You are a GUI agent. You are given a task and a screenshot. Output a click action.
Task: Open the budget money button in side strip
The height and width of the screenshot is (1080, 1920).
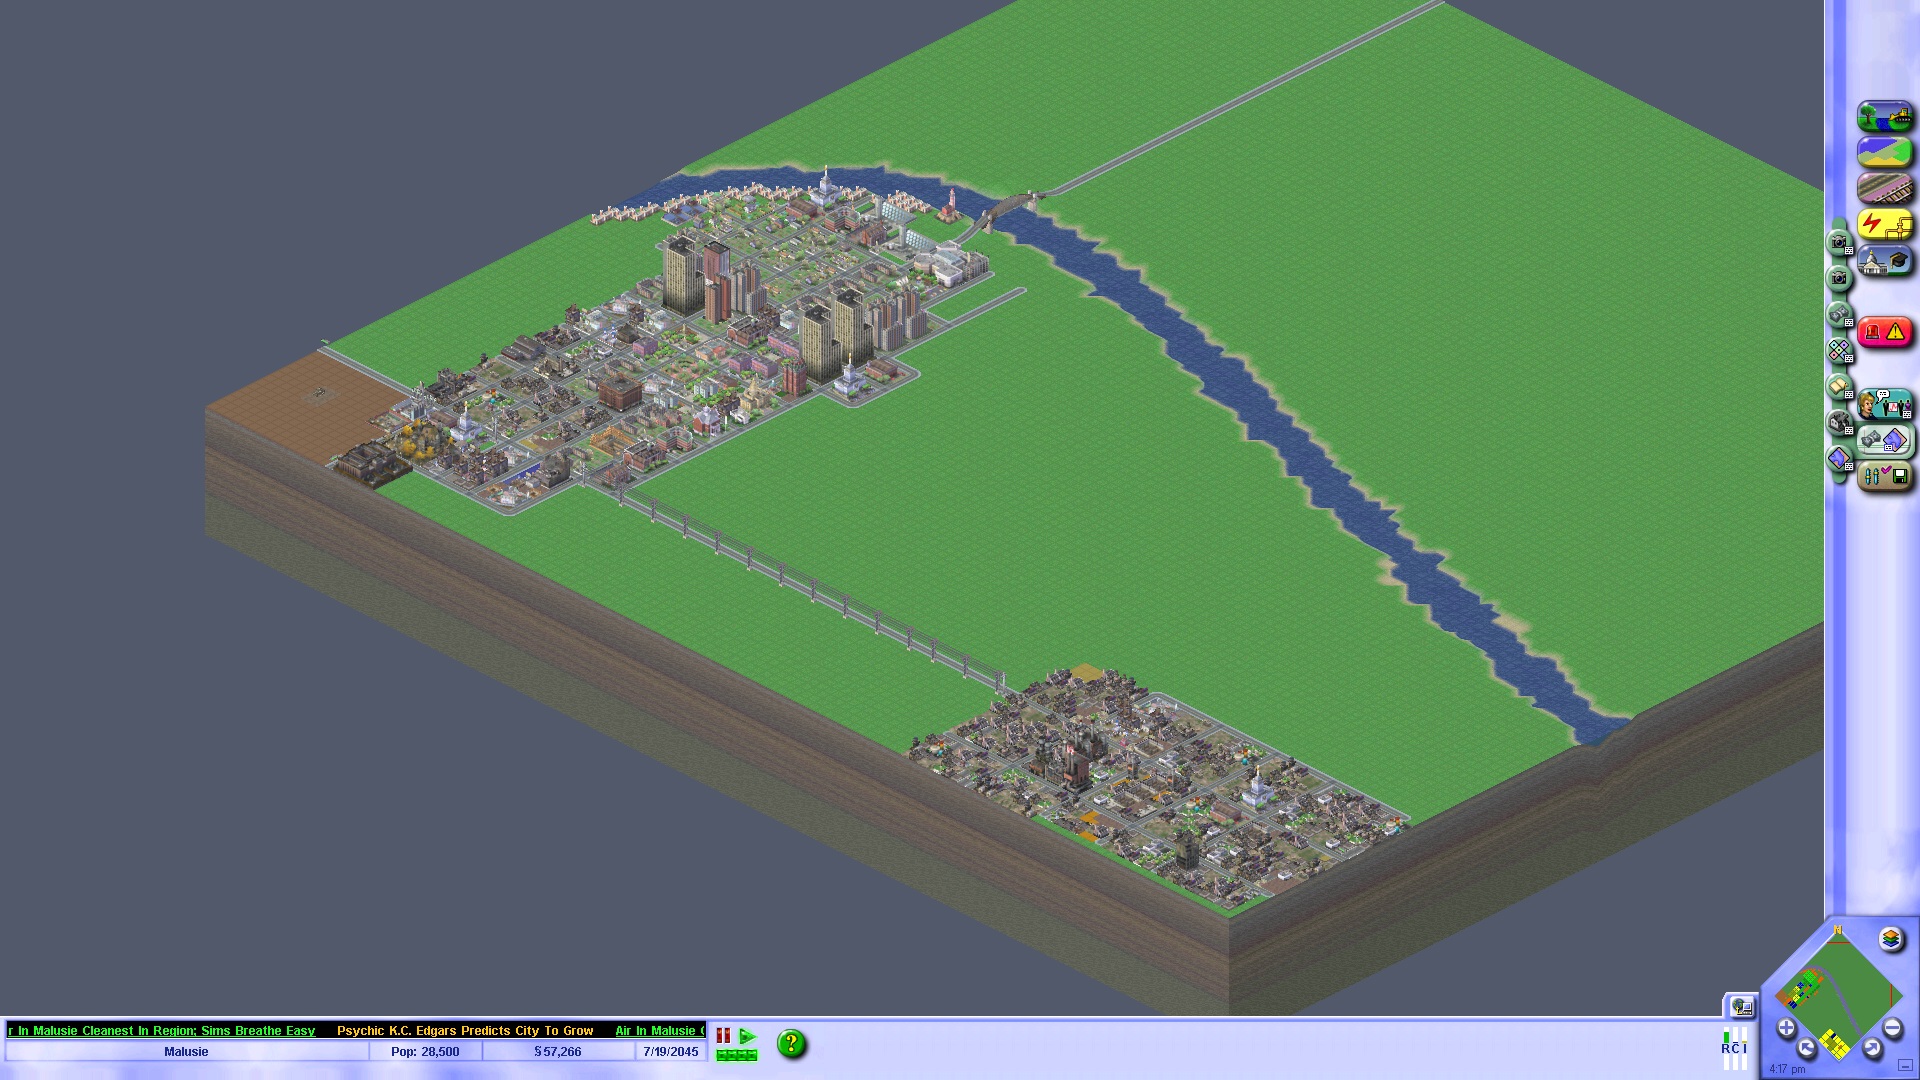click(1839, 315)
